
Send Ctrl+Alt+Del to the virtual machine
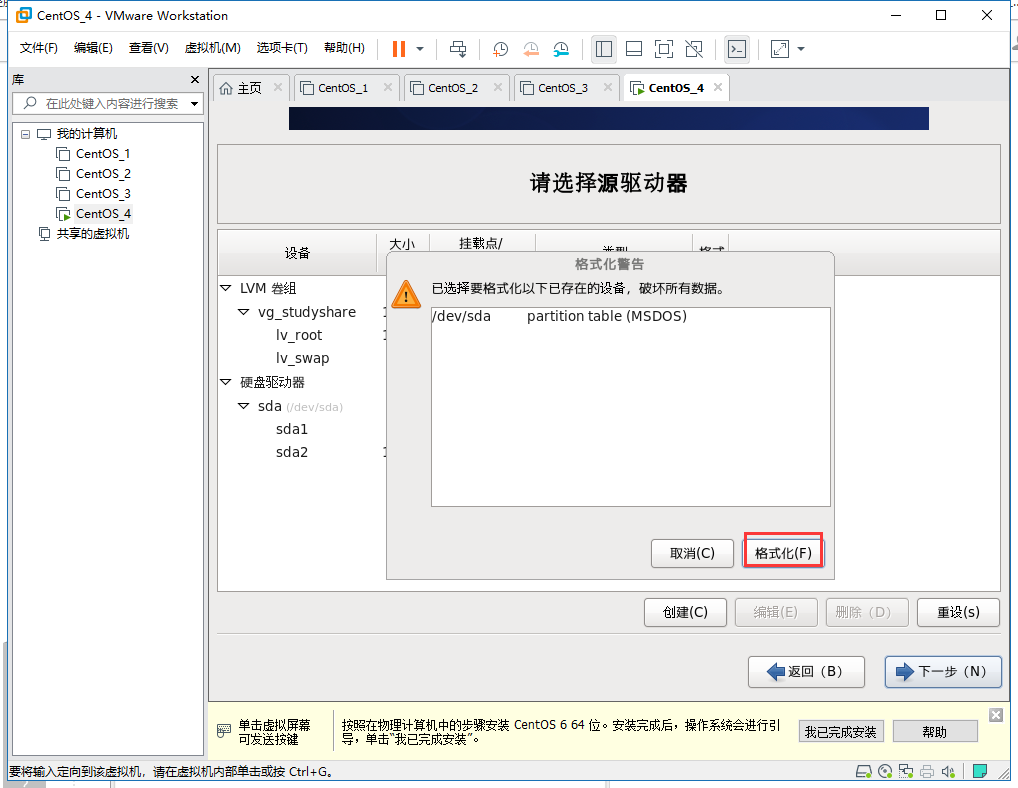[x=458, y=49]
